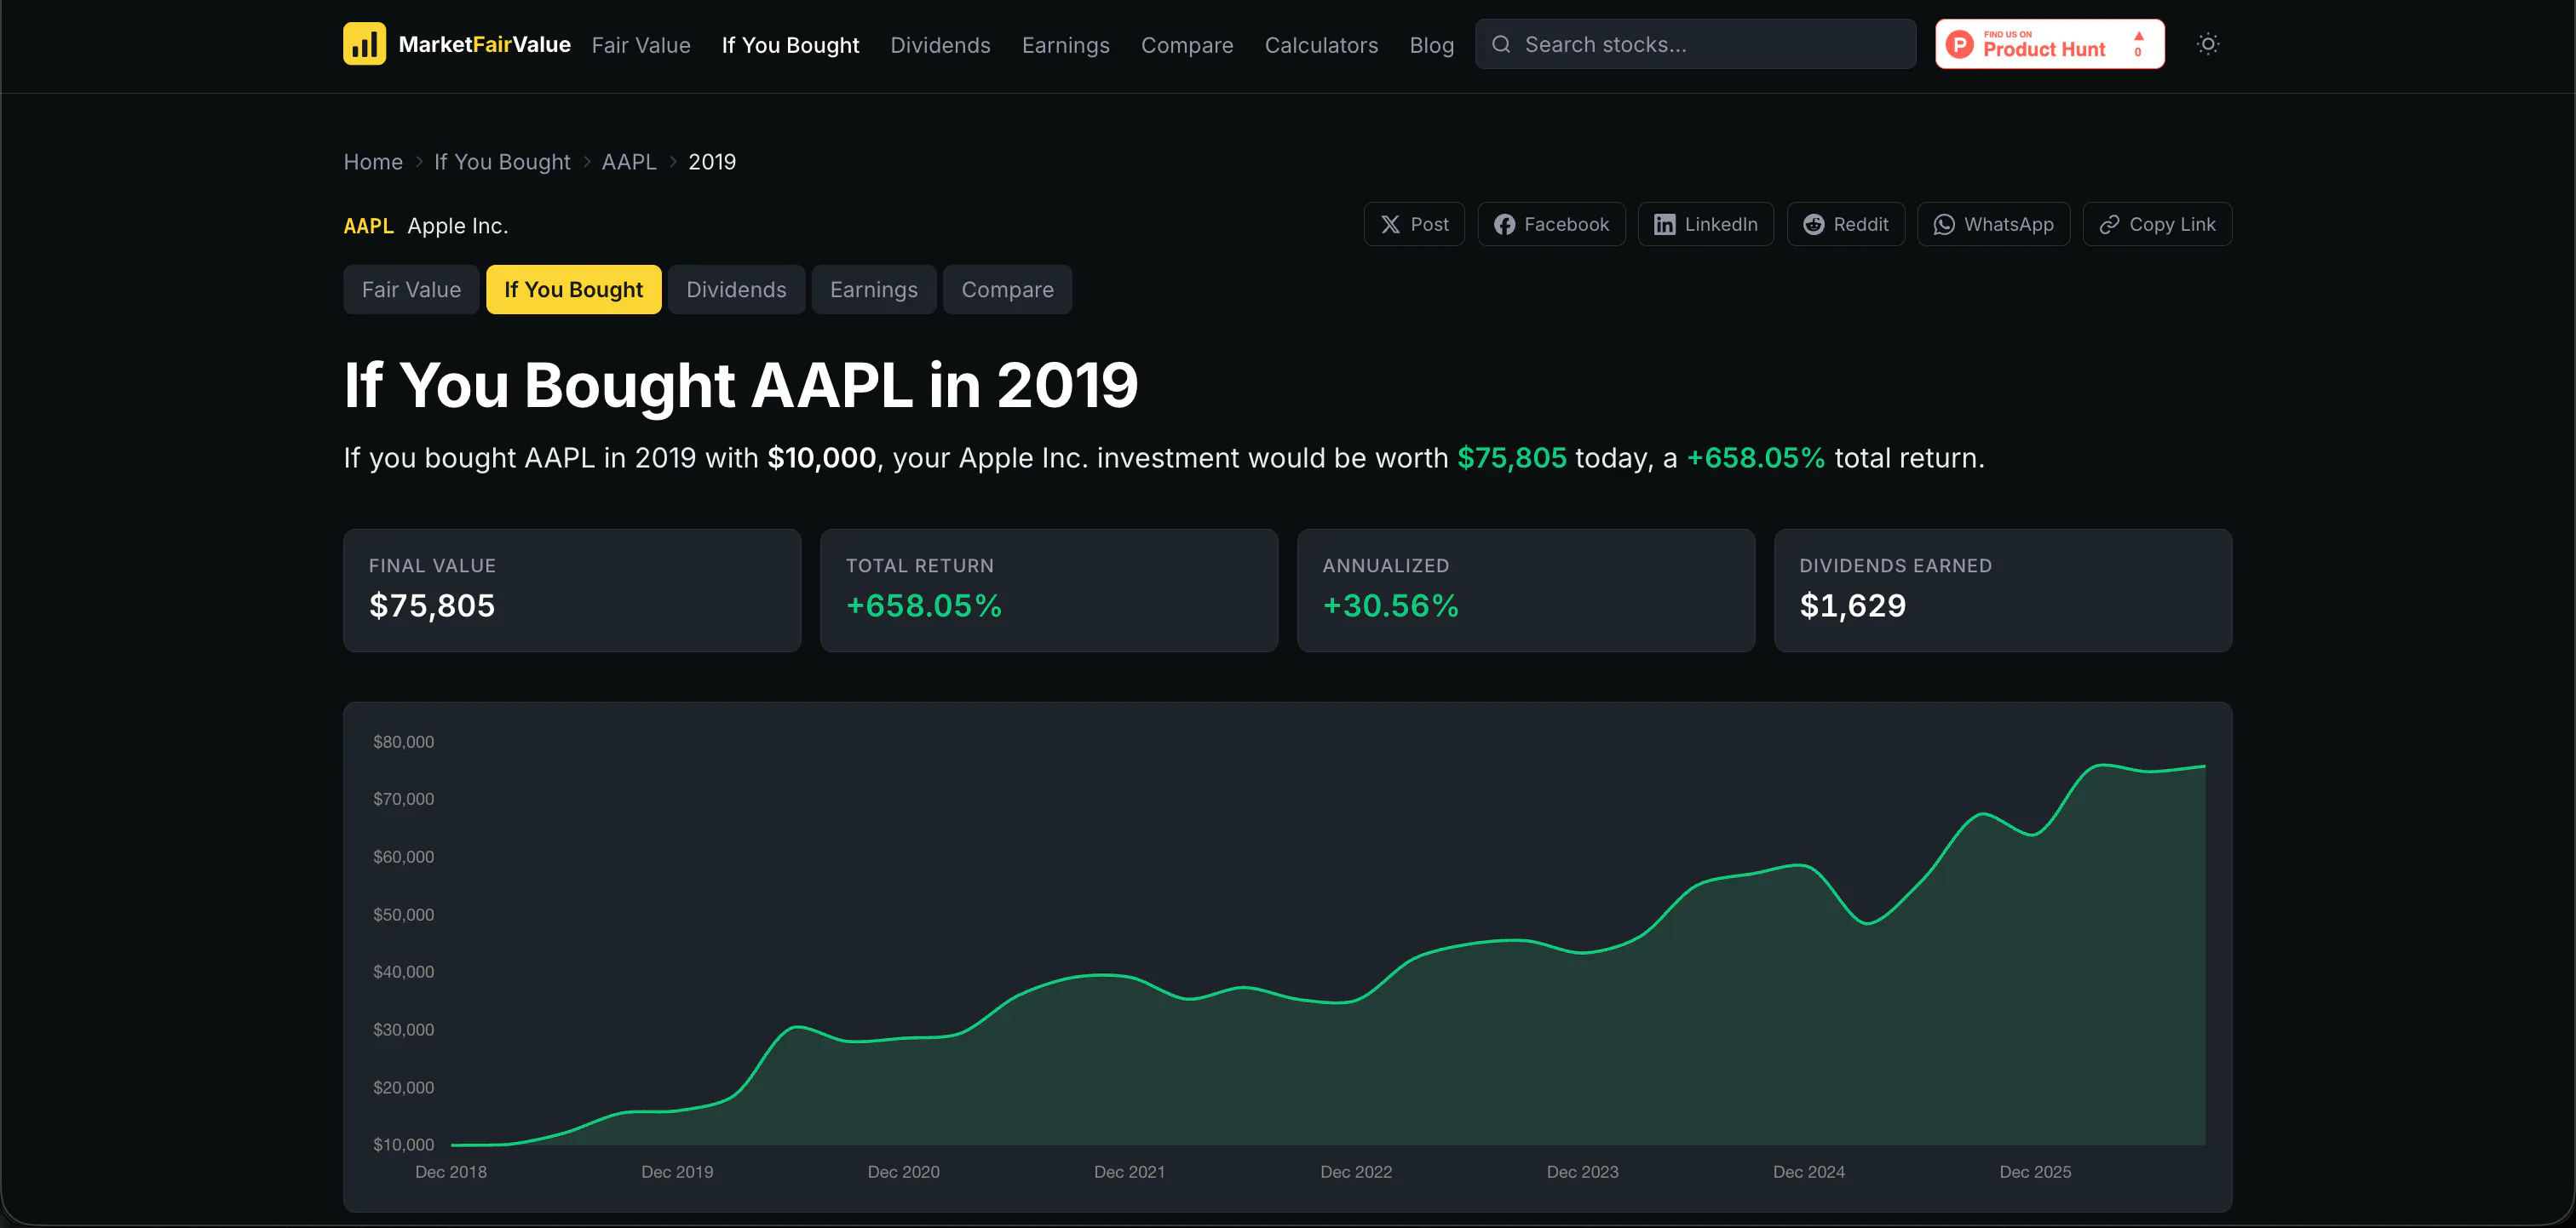Viewport: 2576px width, 1228px height.
Task: Toggle light/dark theme sun icon
Action: (2208, 44)
